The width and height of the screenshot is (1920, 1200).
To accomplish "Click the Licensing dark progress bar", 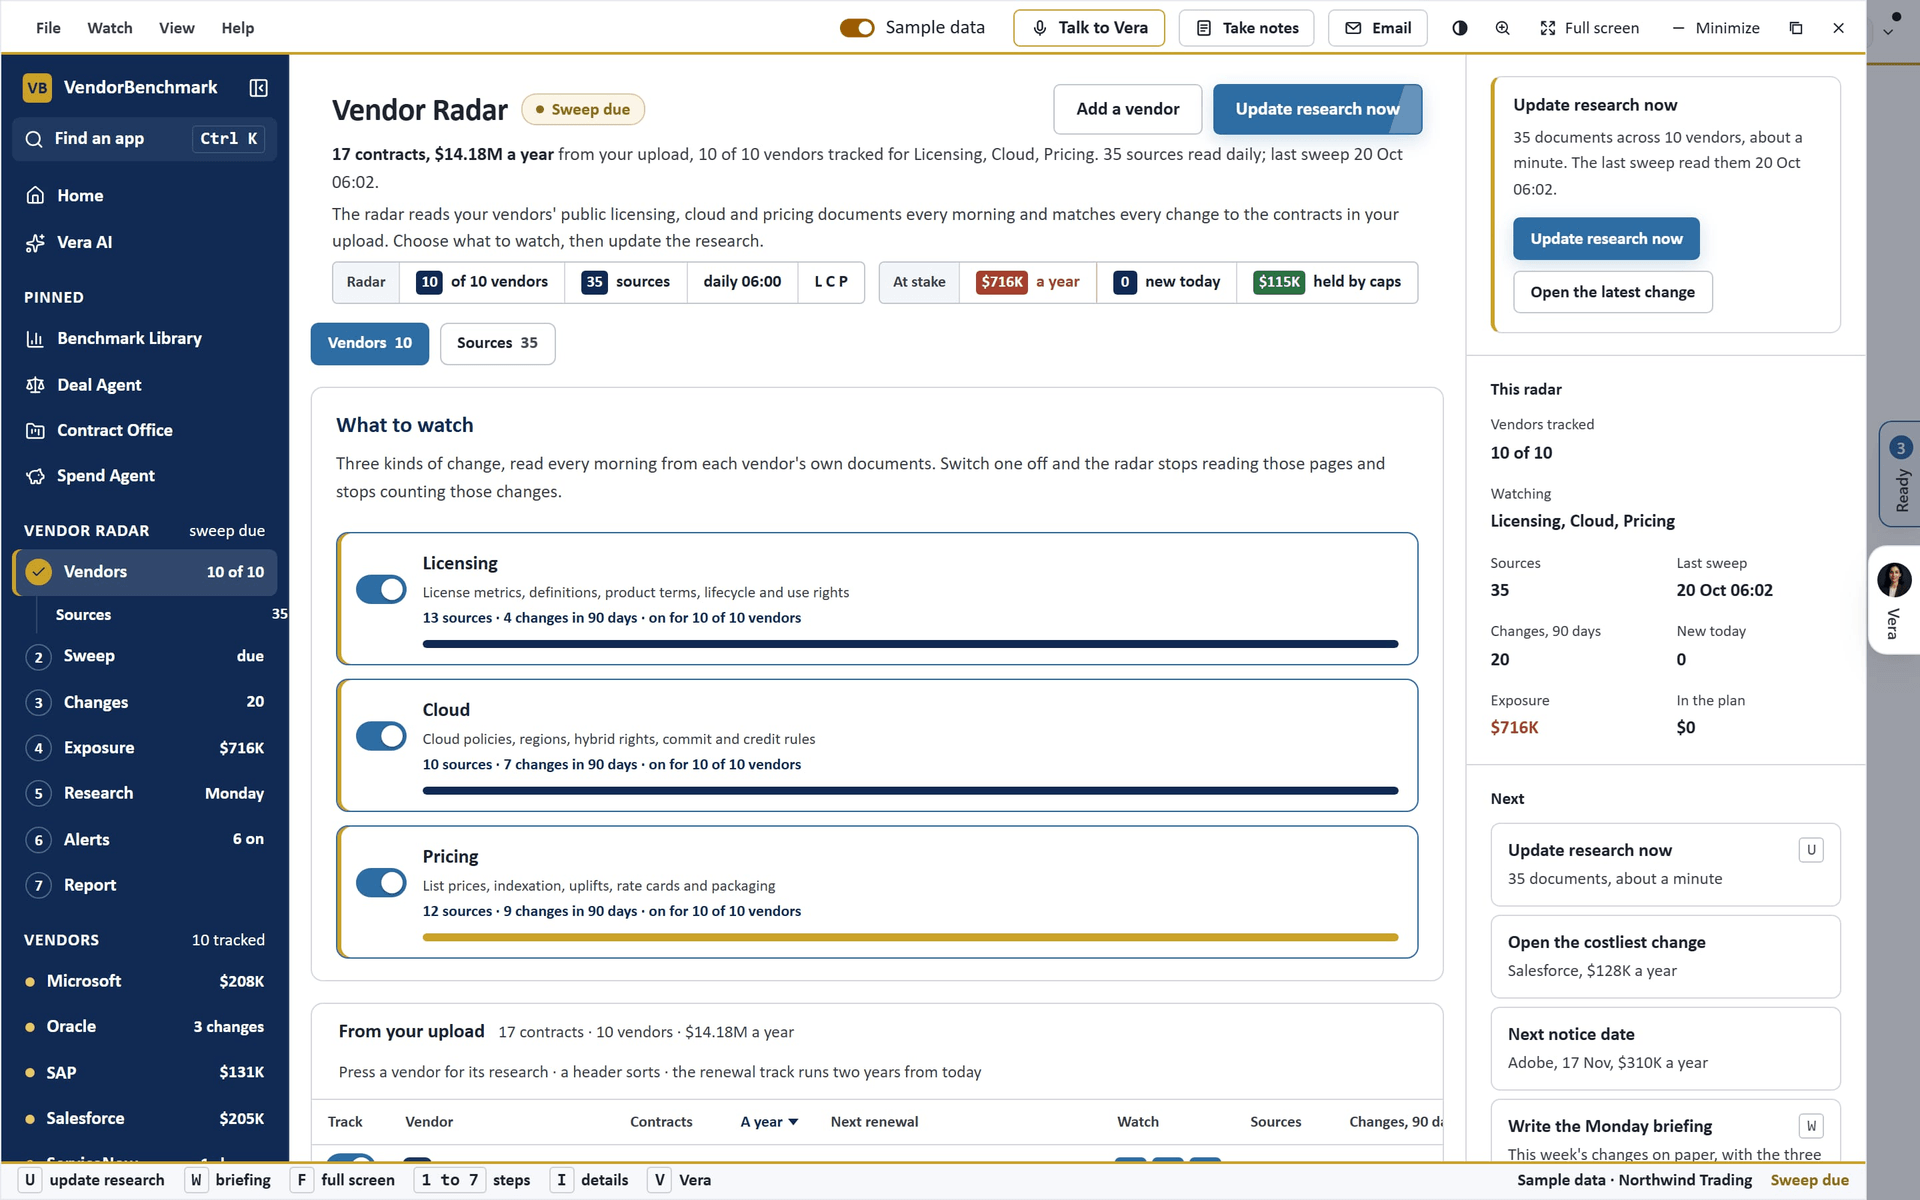I will coord(910,644).
